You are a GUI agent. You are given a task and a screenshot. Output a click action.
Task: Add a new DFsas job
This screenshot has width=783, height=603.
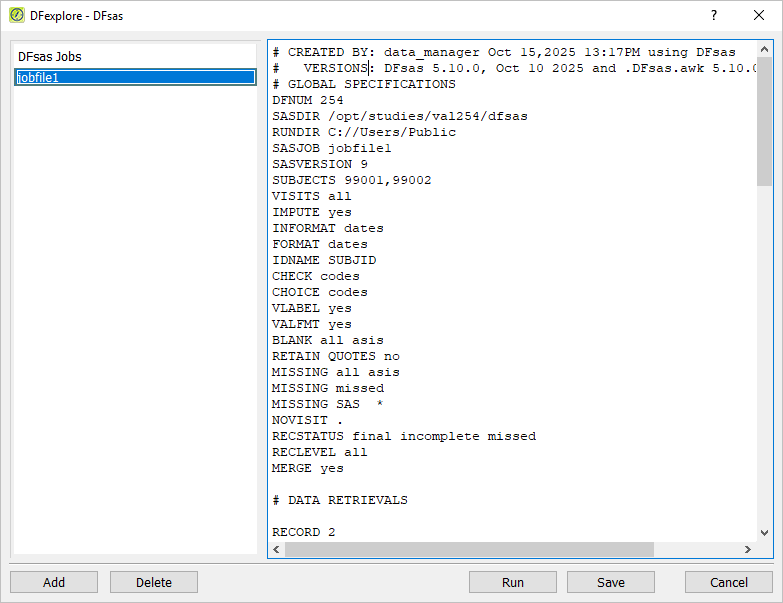pos(54,583)
